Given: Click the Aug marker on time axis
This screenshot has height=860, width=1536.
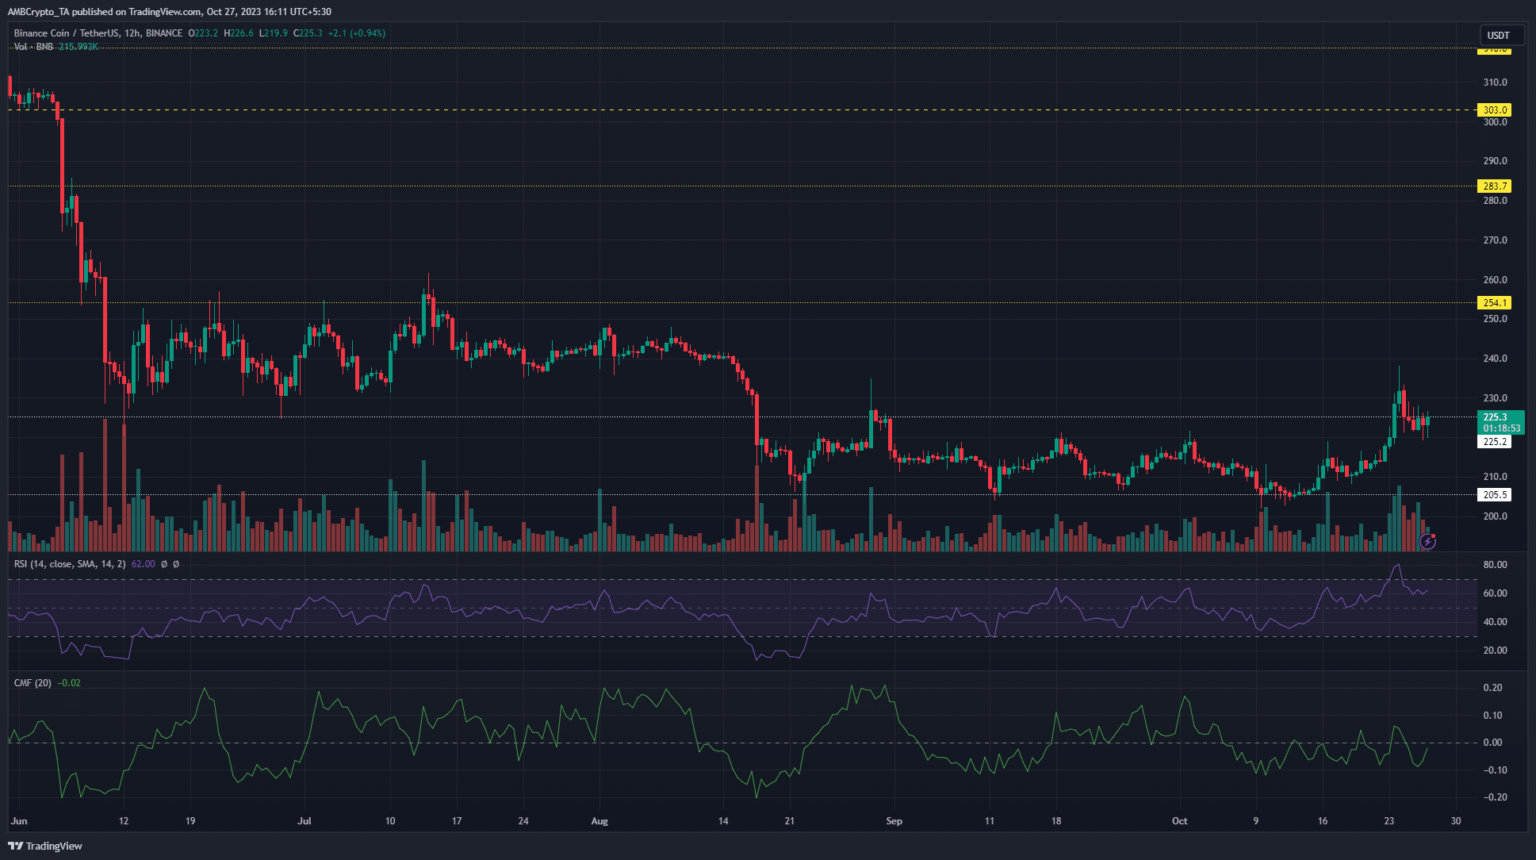Looking at the screenshot, I should pos(599,821).
